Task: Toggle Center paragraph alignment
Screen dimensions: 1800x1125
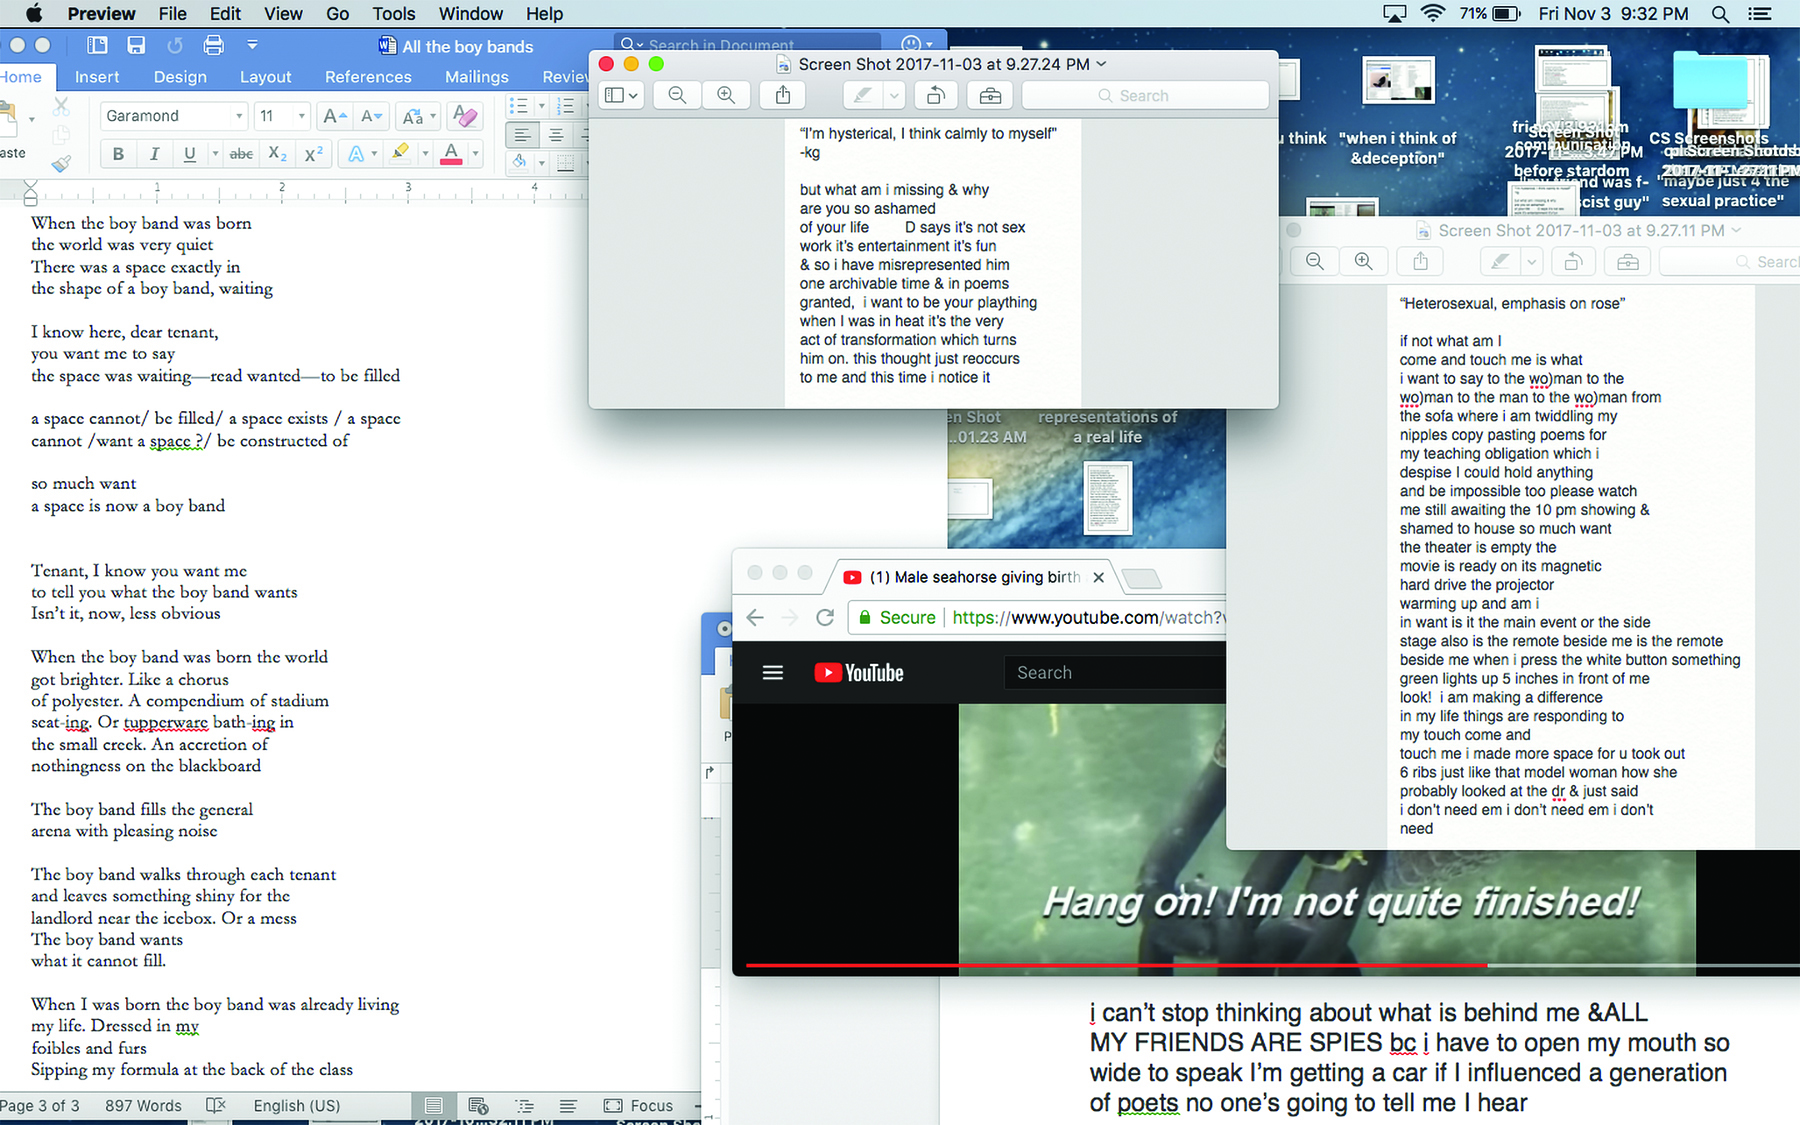Action: 556,135
